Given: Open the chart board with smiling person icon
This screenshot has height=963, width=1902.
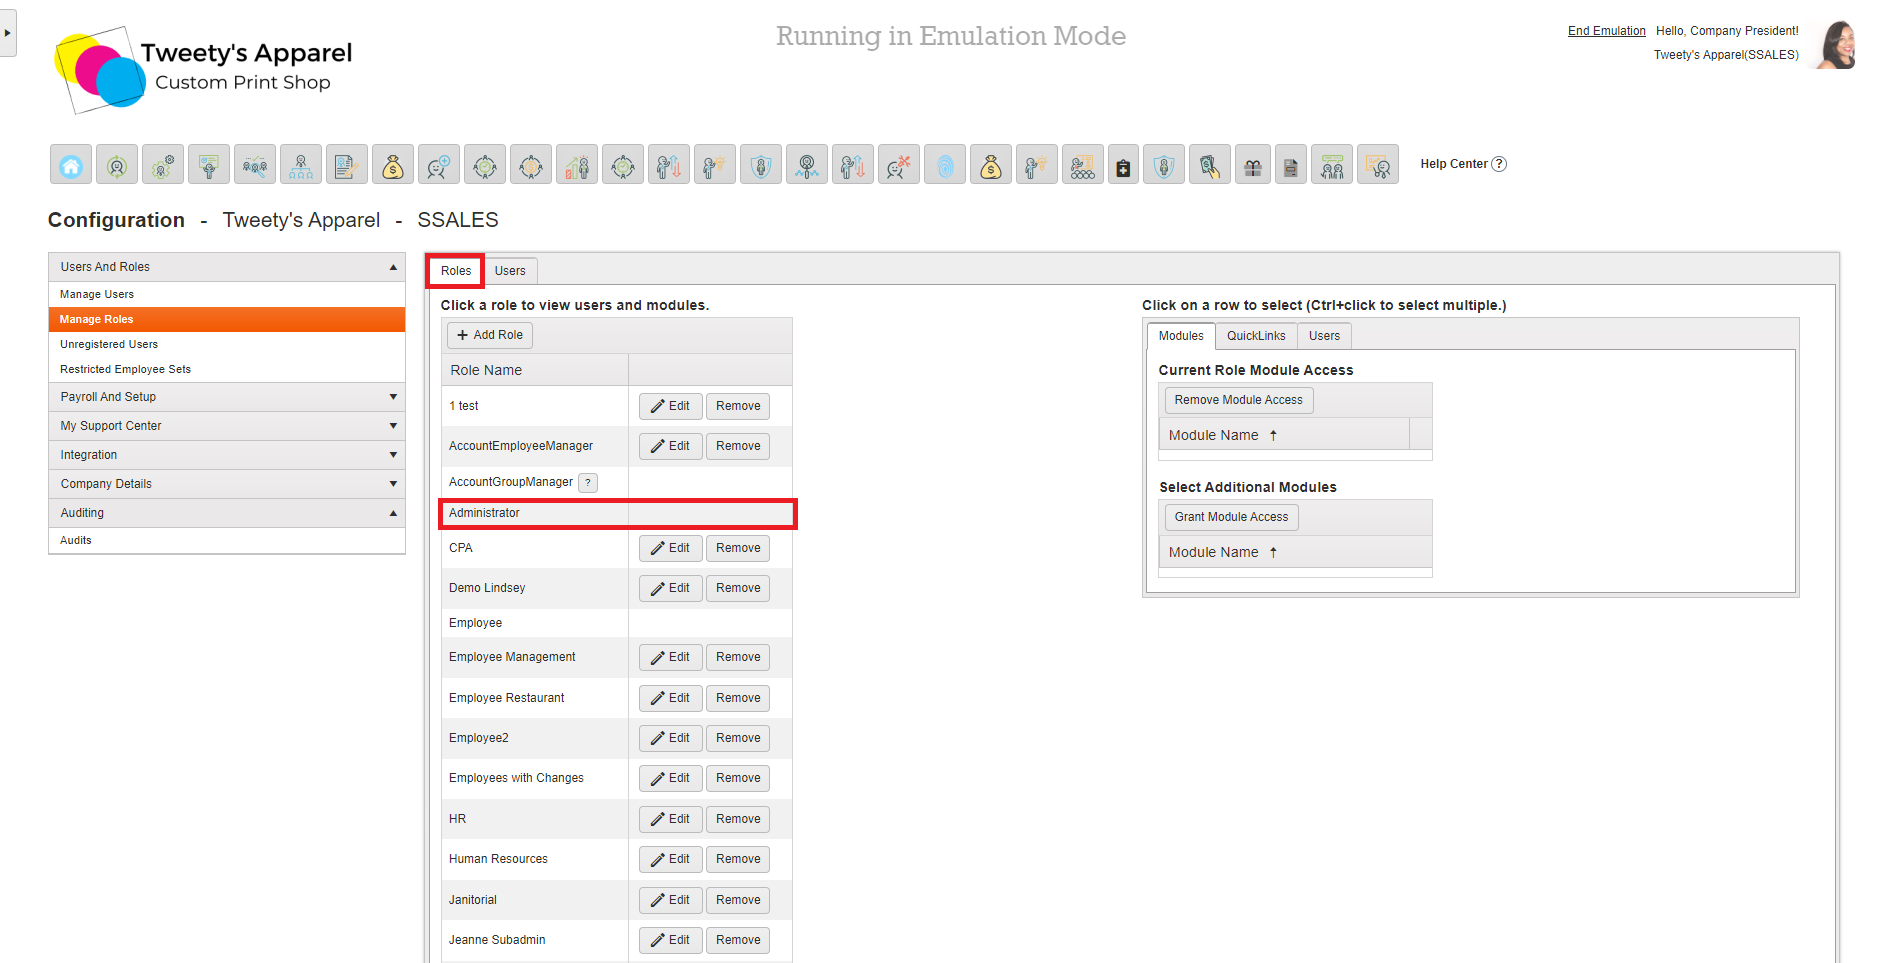Looking at the screenshot, I should click(1378, 164).
